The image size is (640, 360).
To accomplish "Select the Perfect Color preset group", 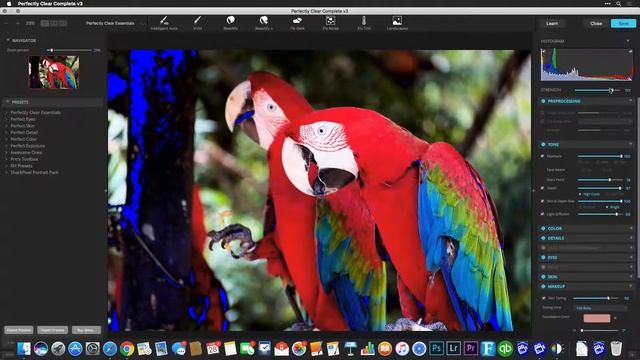I will click(24, 139).
